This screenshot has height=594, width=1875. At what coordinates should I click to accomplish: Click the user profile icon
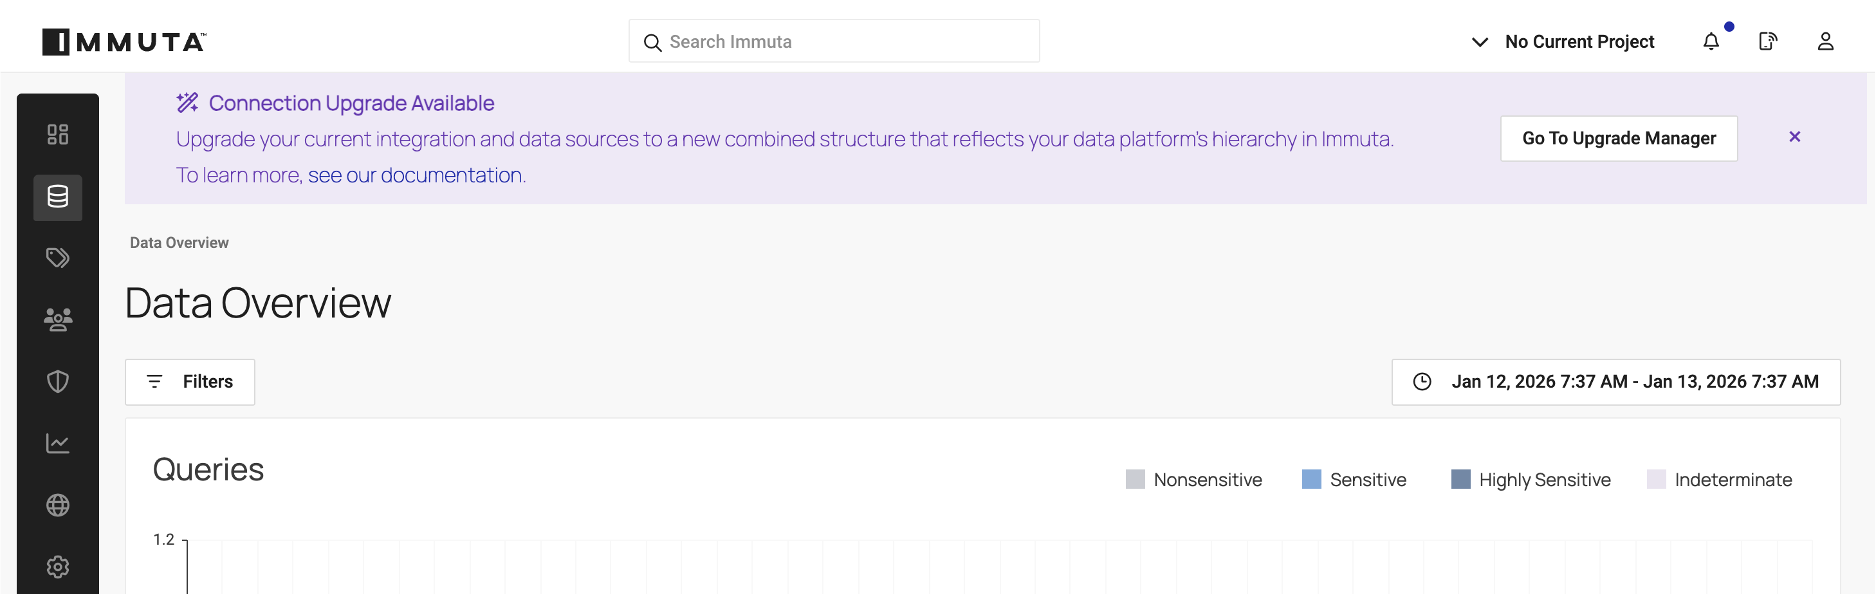tap(1825, 42)
